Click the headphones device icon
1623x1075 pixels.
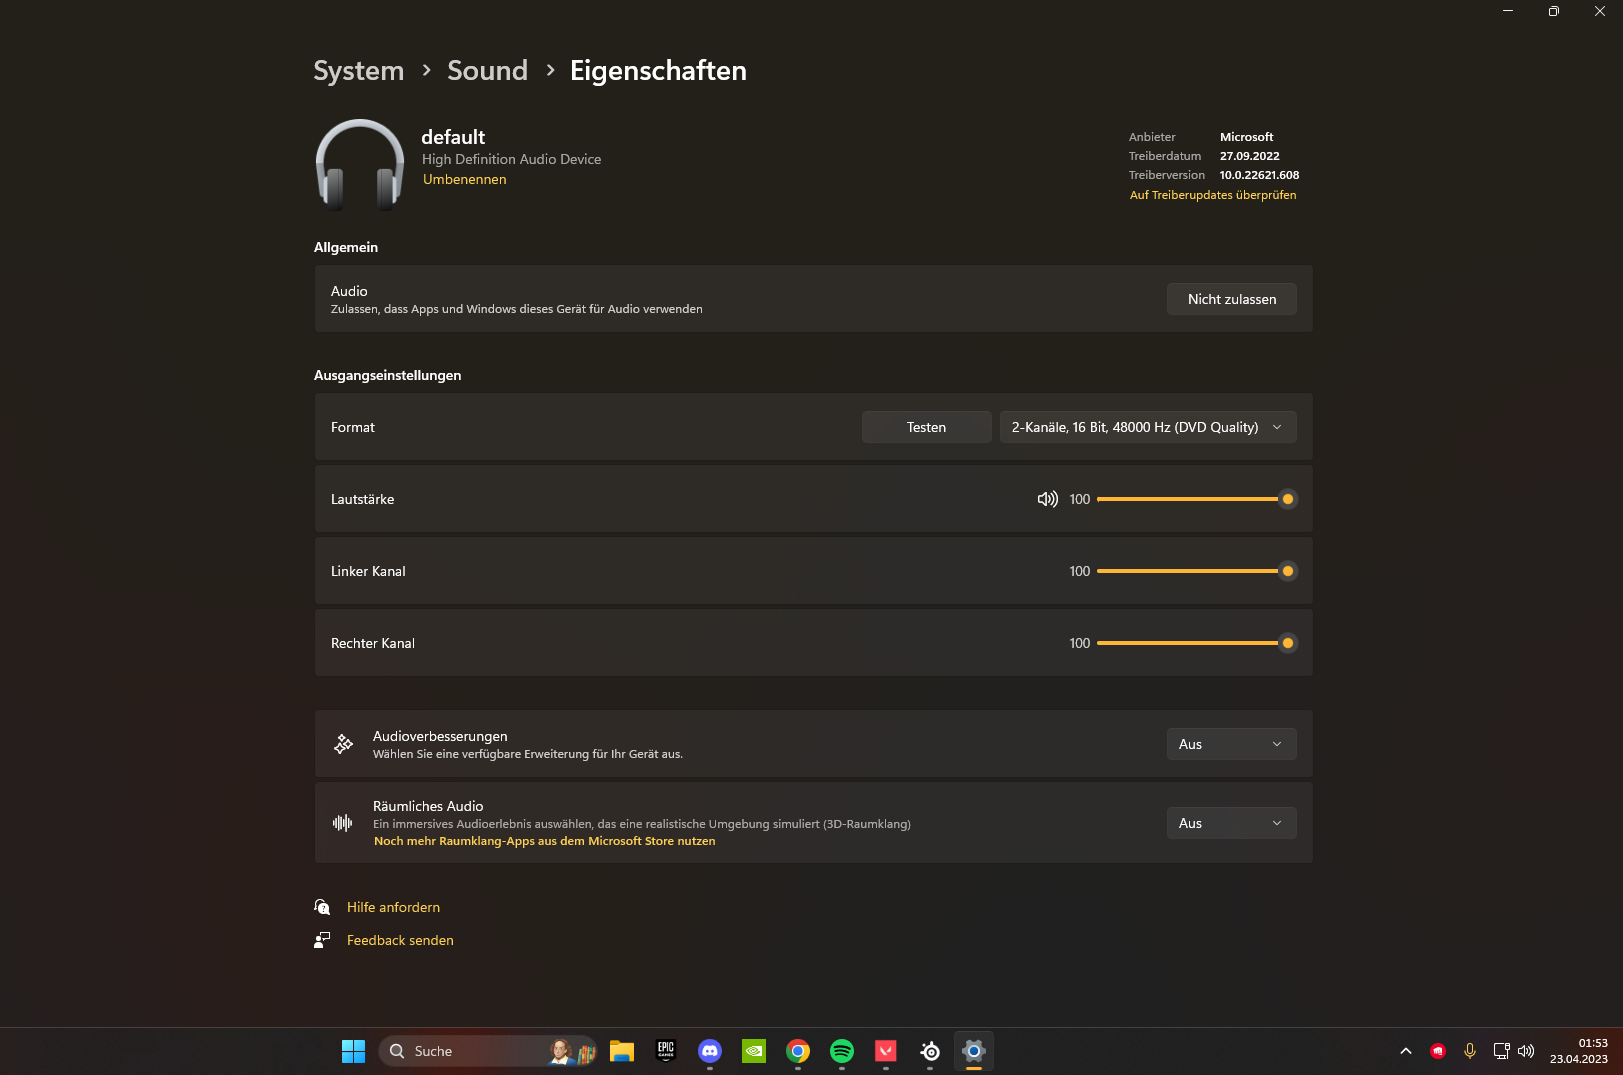point(360,165)
